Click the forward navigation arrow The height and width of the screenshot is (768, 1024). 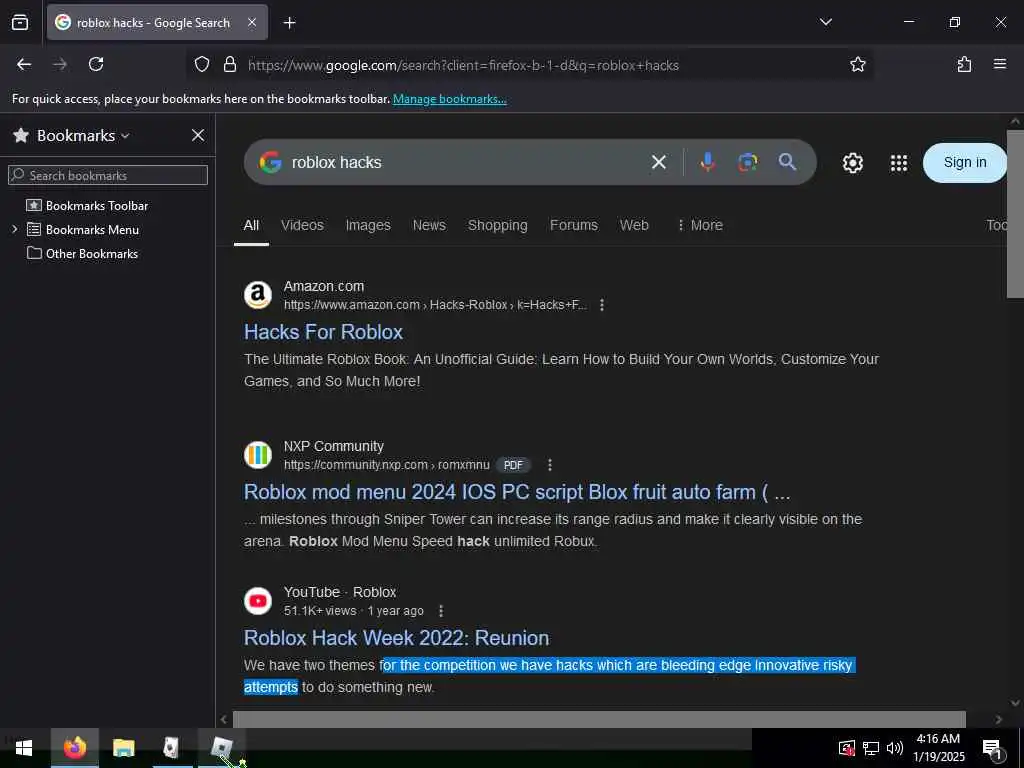coord(60,64)
